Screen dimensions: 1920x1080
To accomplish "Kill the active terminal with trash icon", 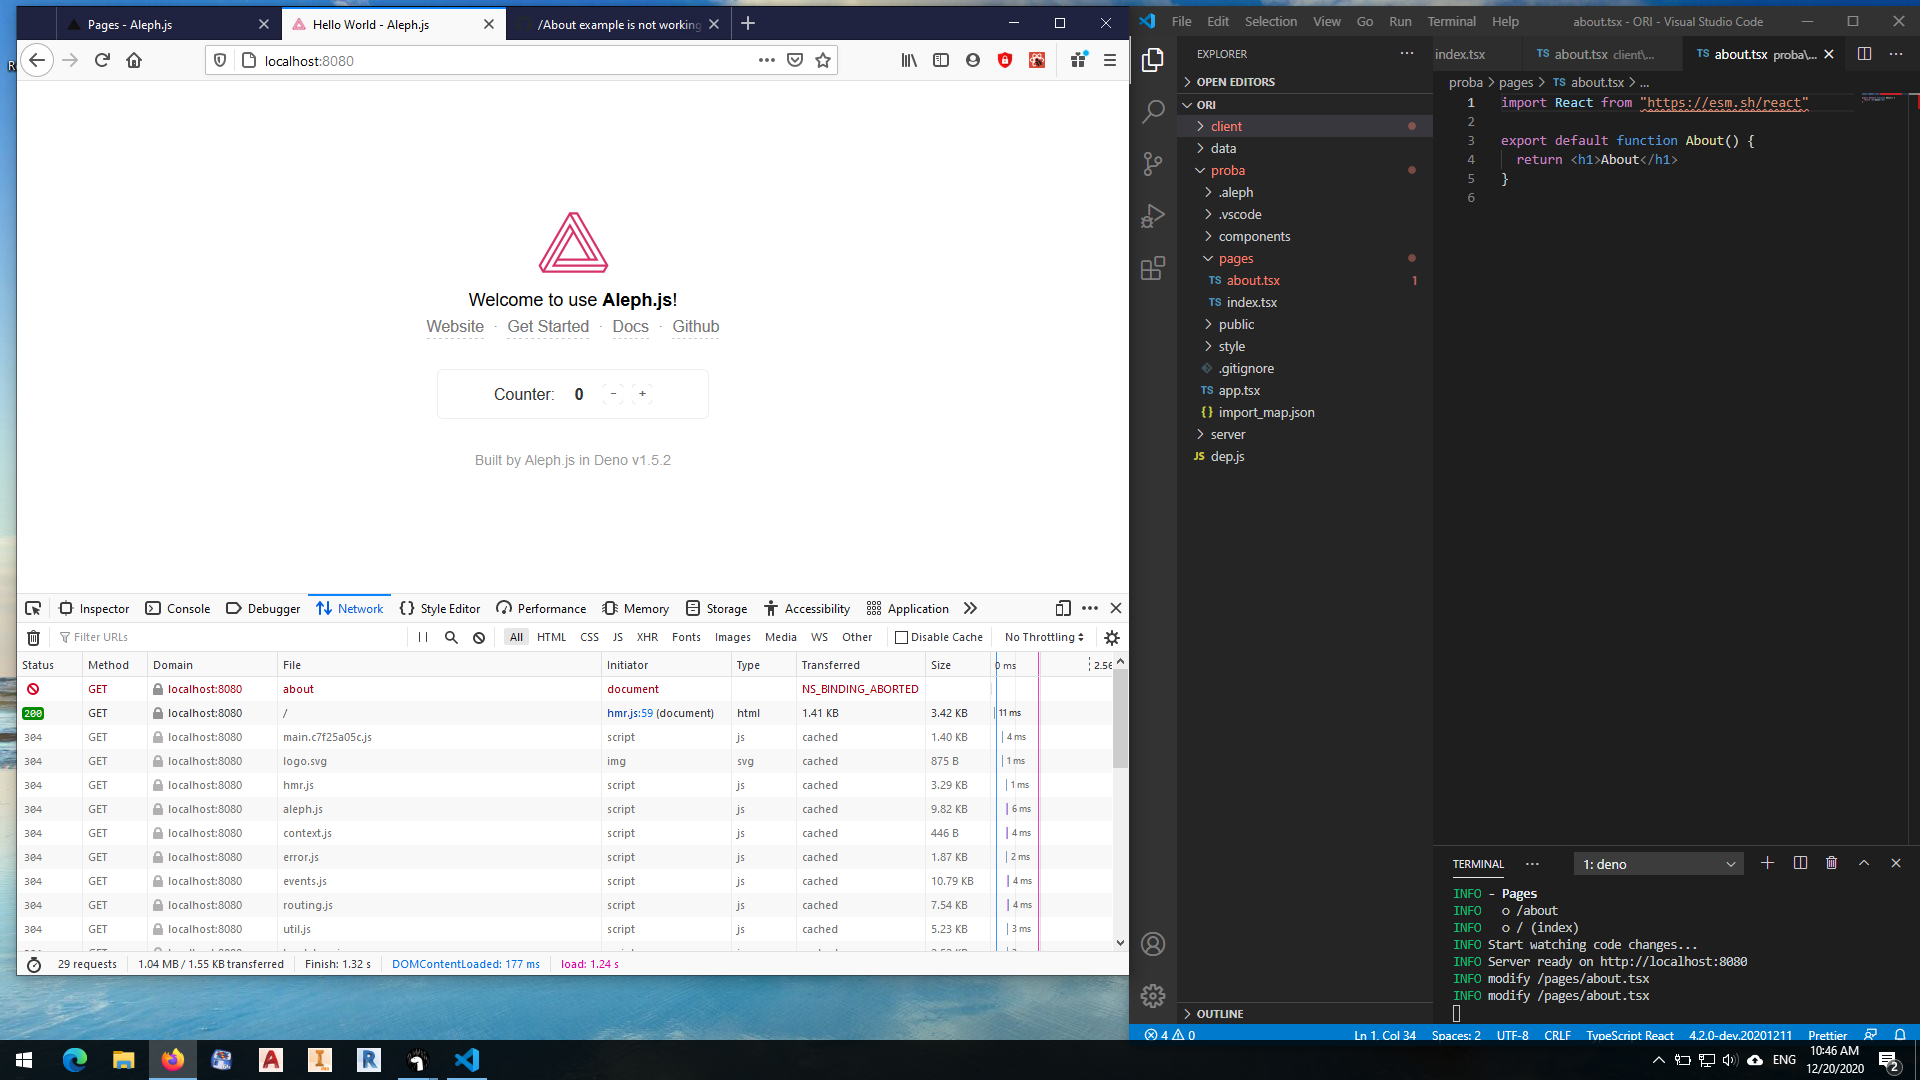I will 1832,862.
